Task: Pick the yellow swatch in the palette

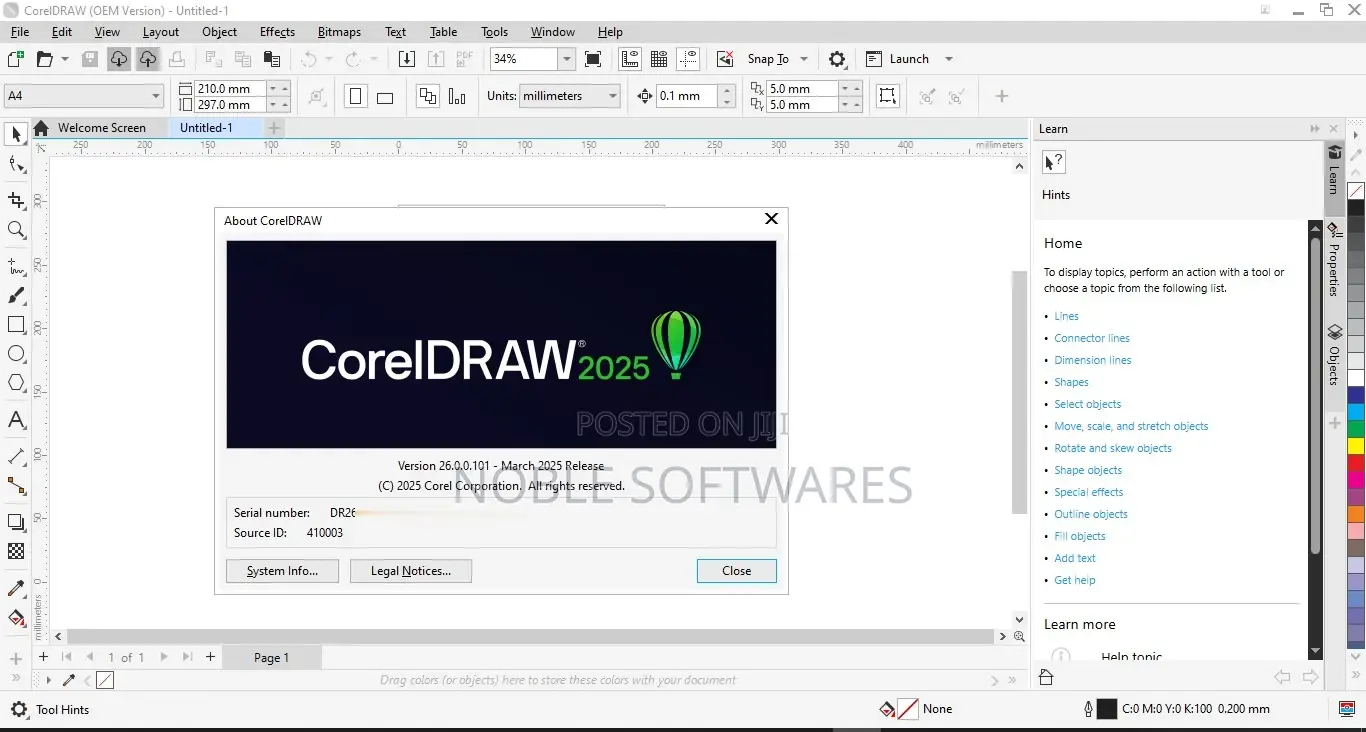Action: (x=1356, y=446)
